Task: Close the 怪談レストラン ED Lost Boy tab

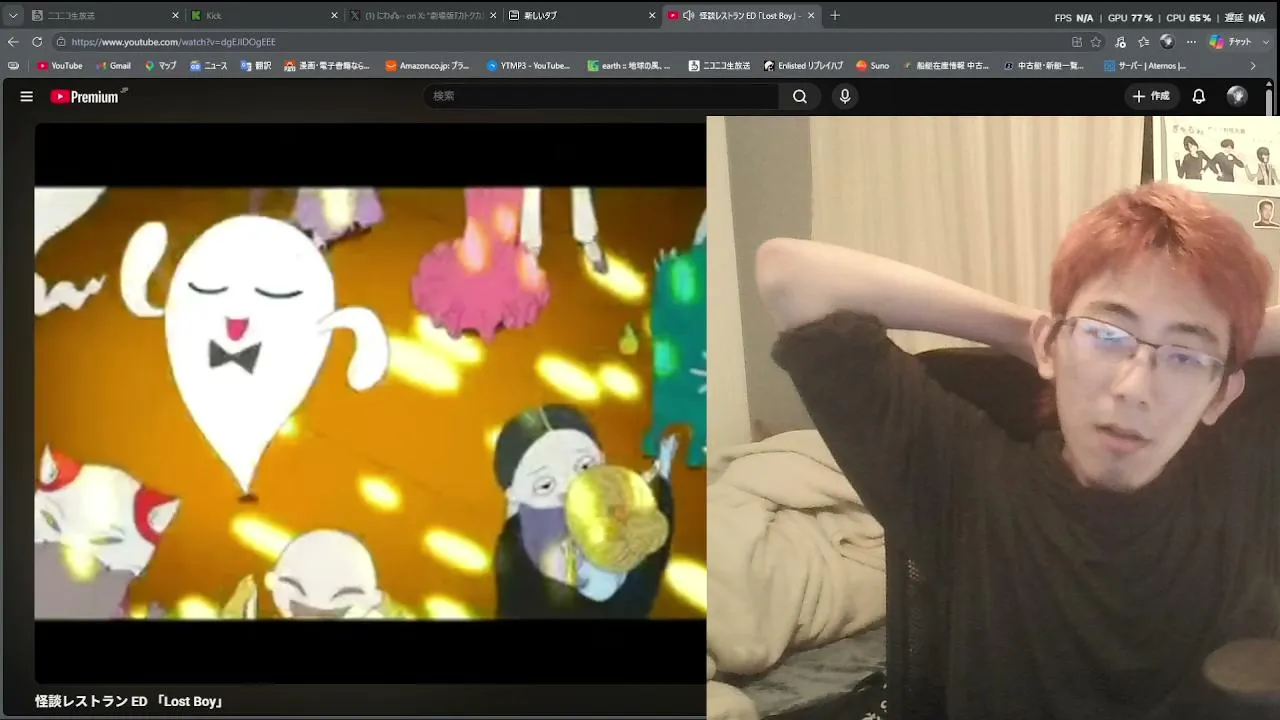Action: coord(811,16)
